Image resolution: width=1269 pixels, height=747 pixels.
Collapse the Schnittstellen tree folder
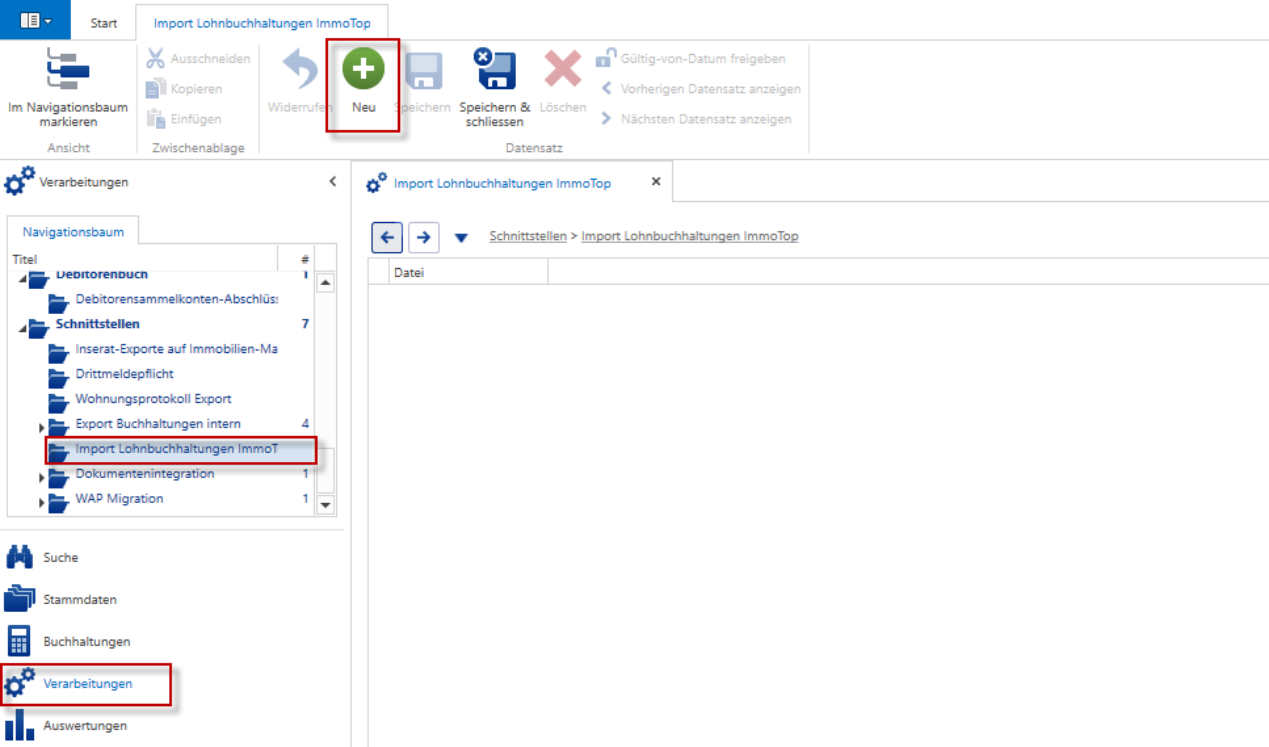tap(22, 327)
